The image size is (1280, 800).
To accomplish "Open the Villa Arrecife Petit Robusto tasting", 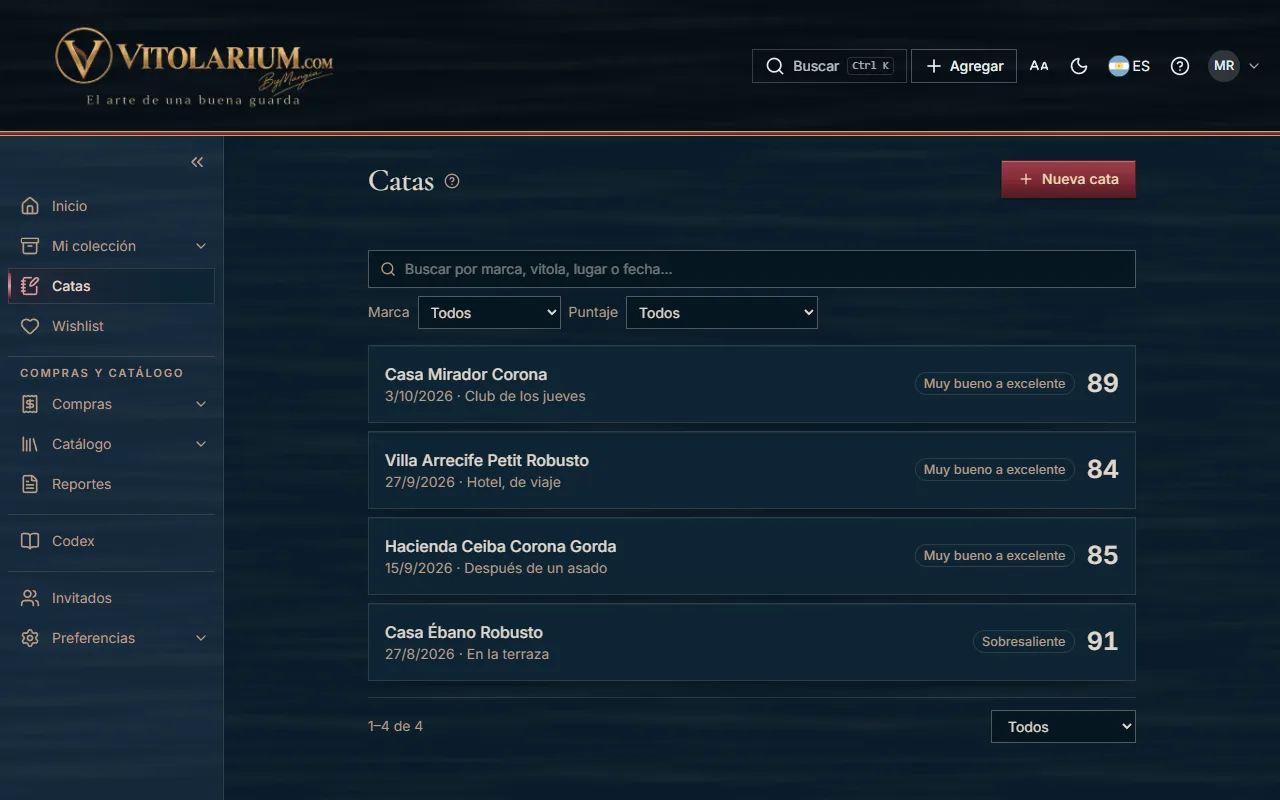I will click(752, 470).
